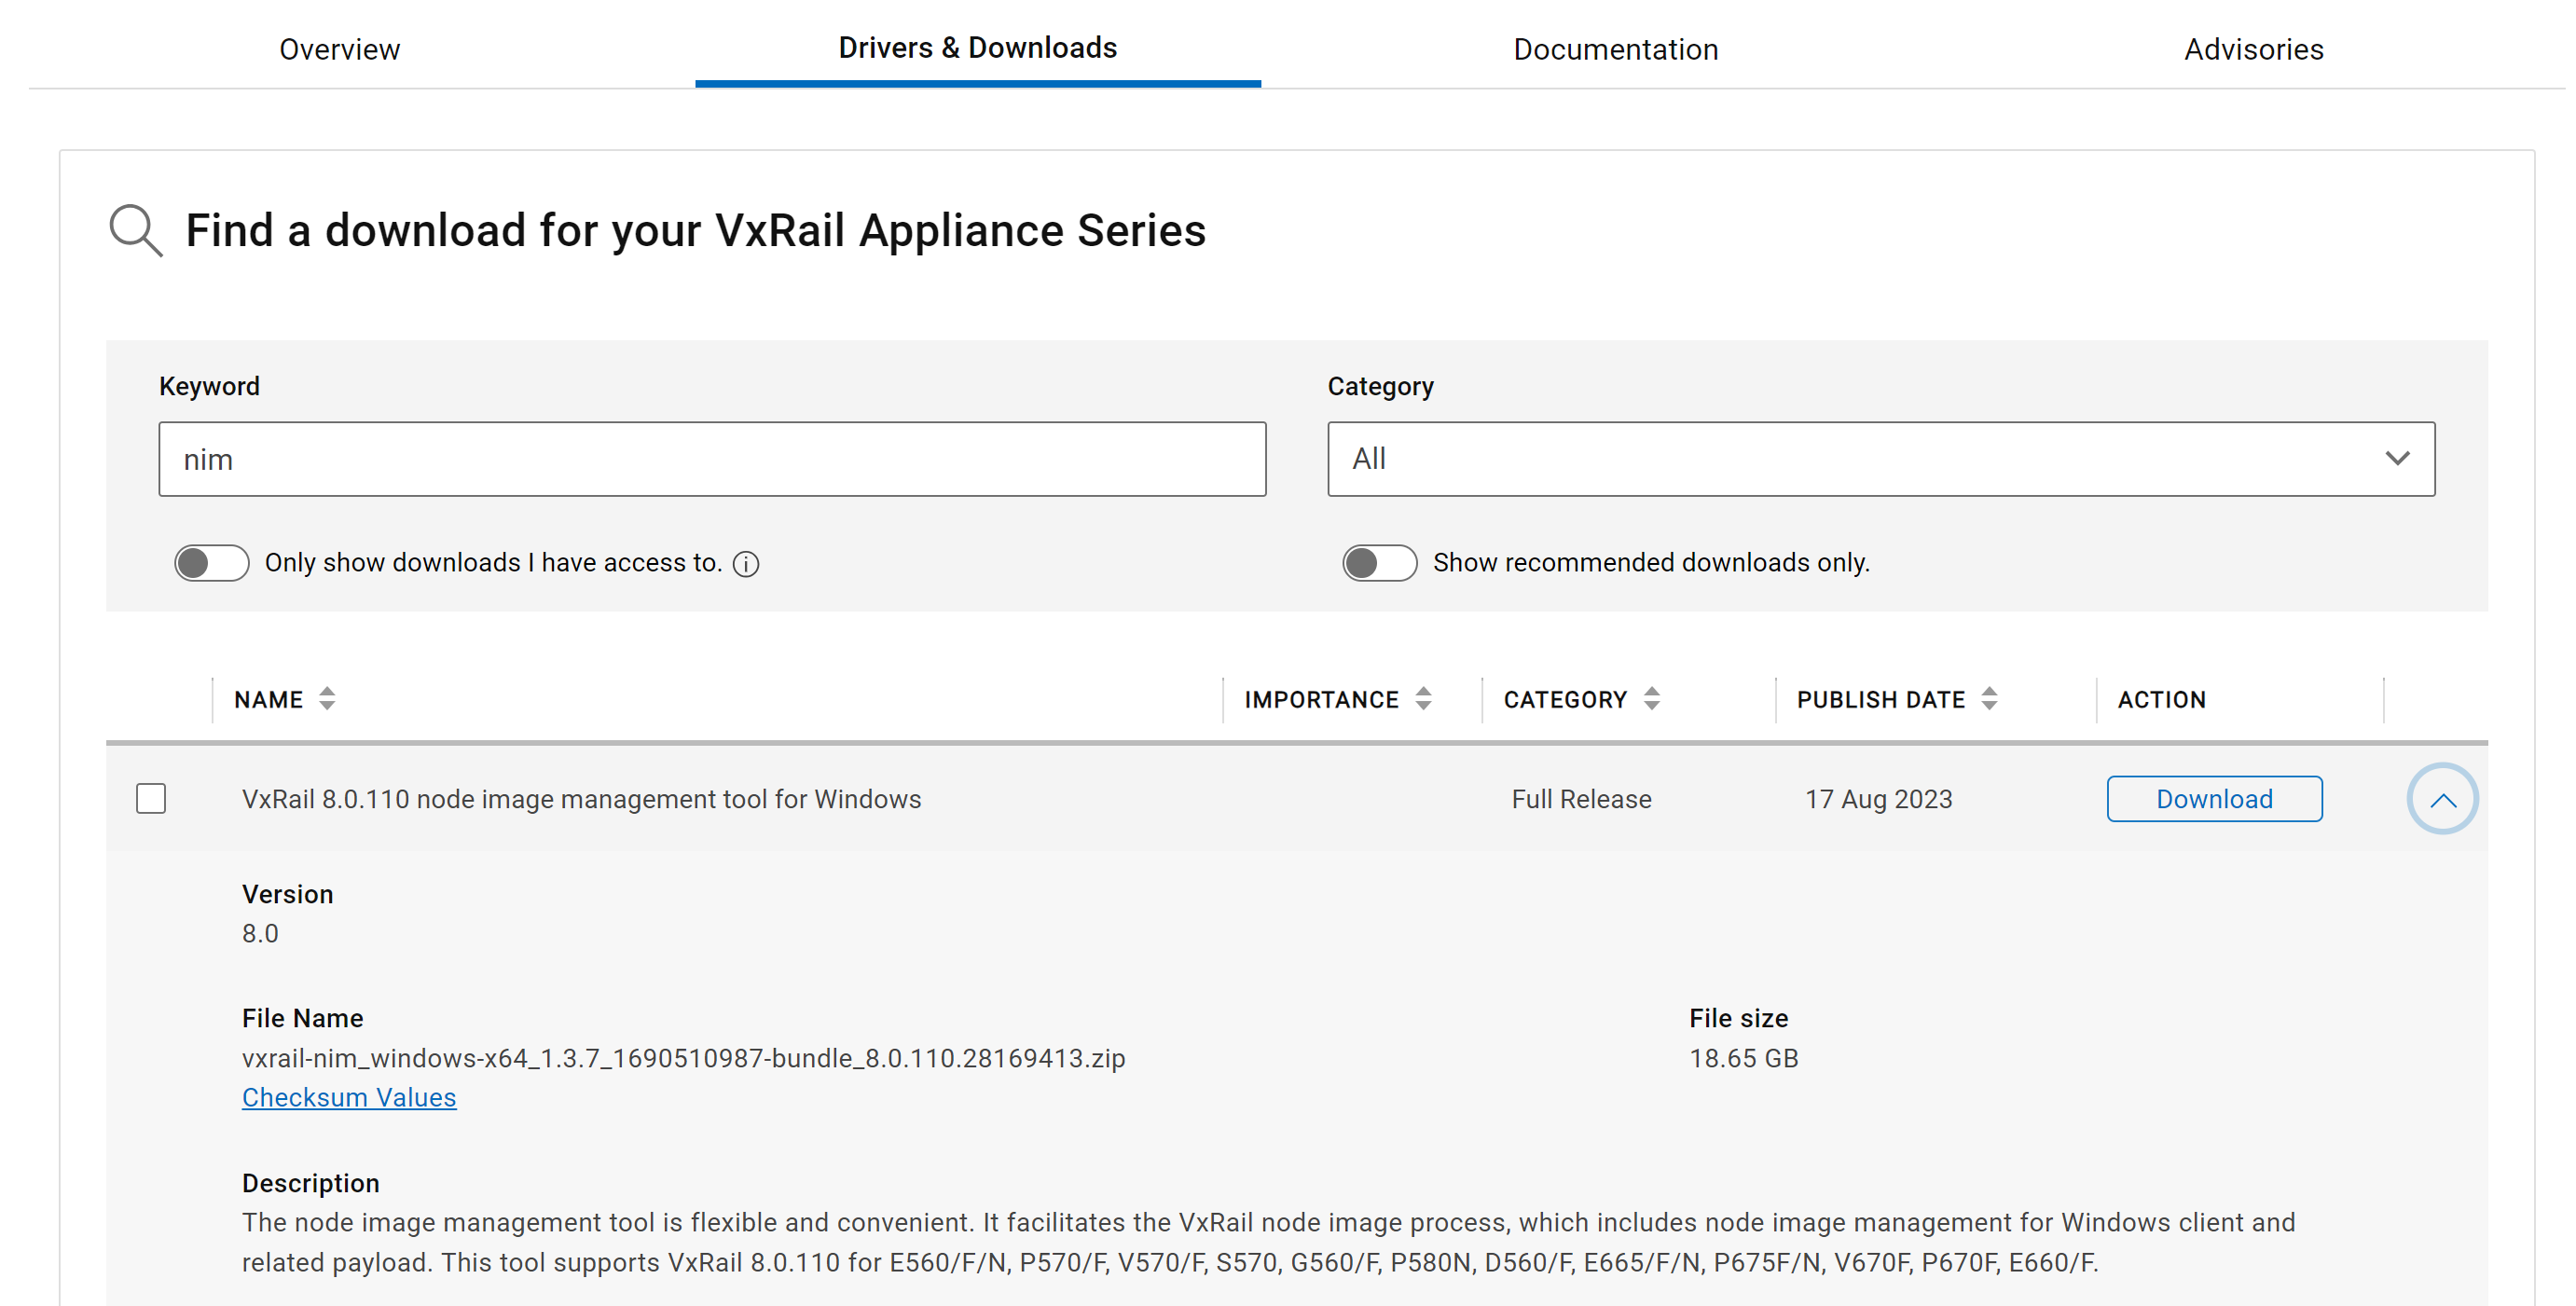Sort results by Category column arrows
The height and width of the screenshot is (1306, 2576).
coord(1651,699)
